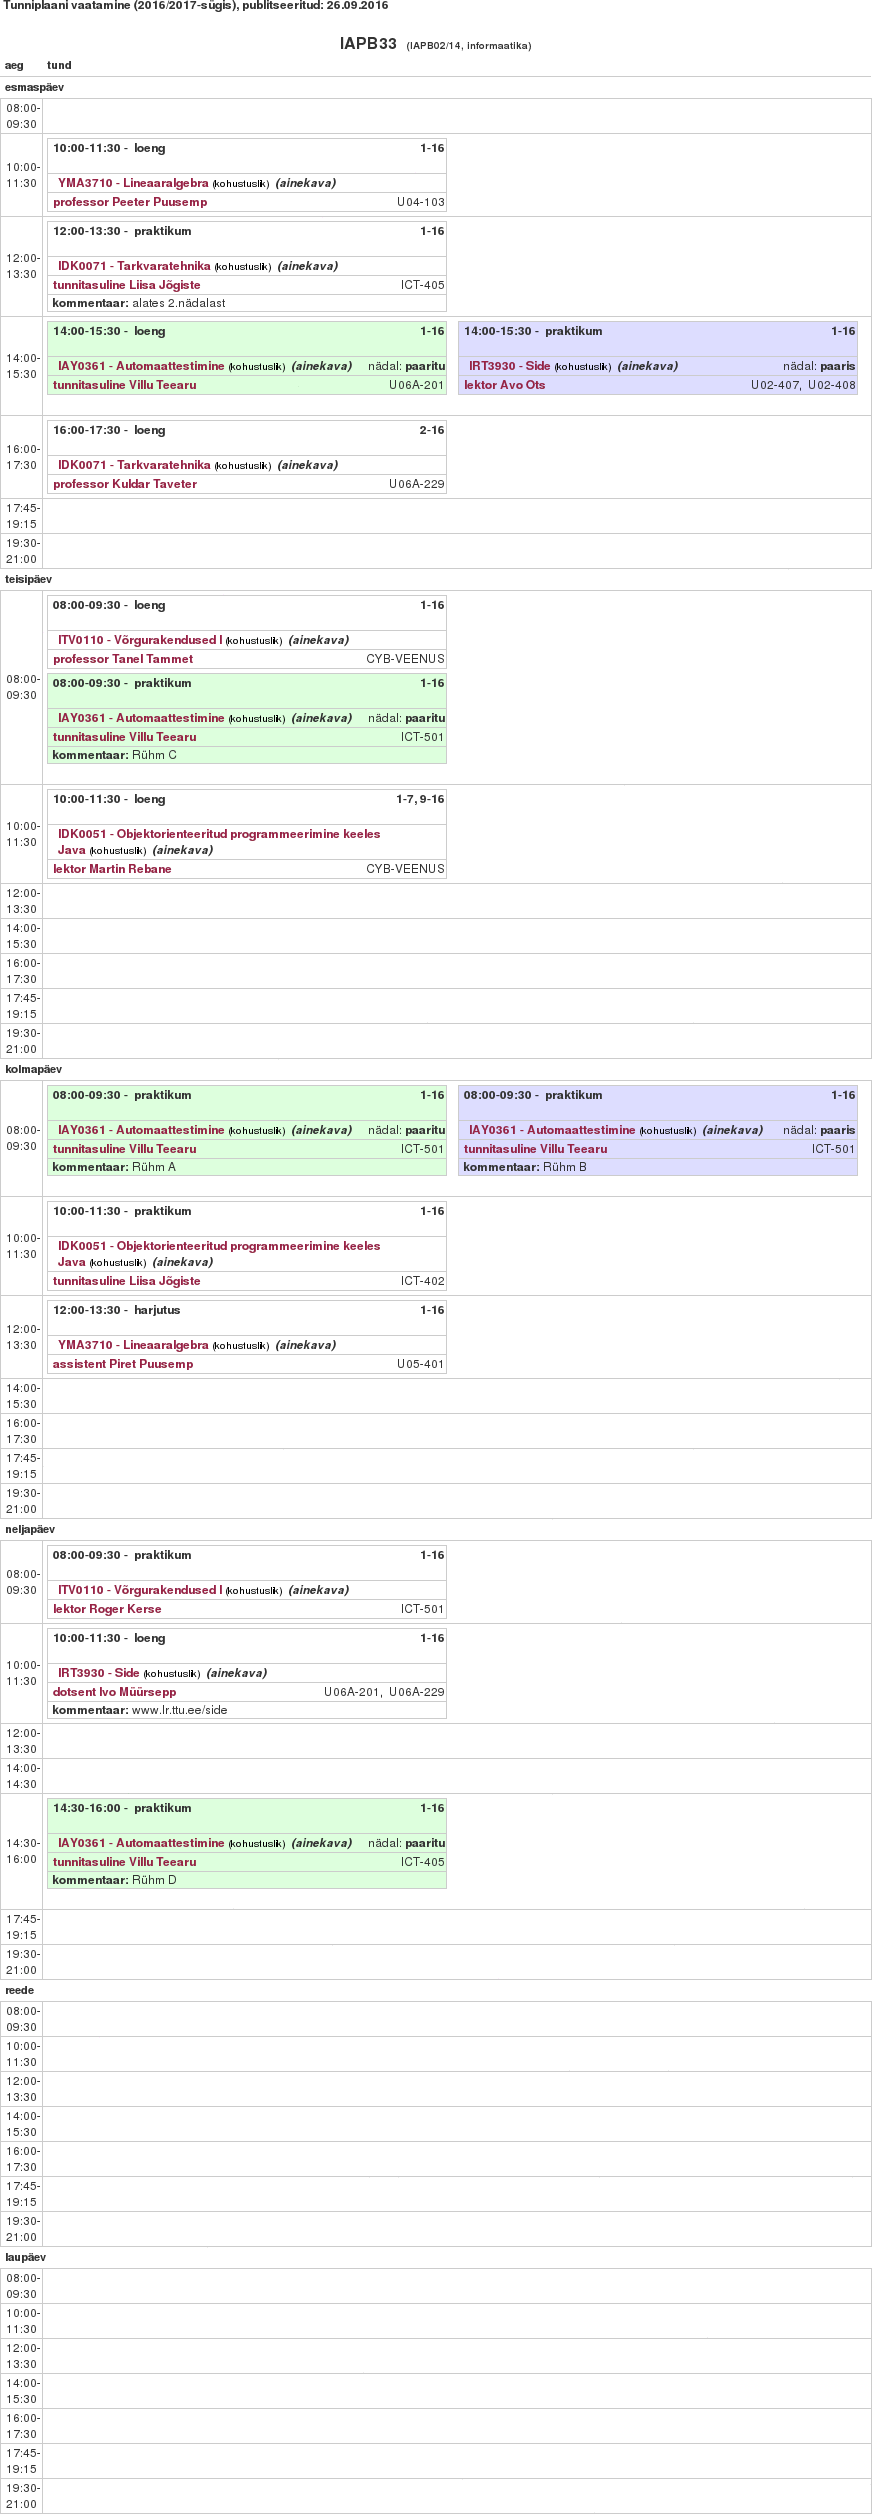
Task: Open Thursday's IRT3930 Side lecture link
Action: click(98, 1673)
